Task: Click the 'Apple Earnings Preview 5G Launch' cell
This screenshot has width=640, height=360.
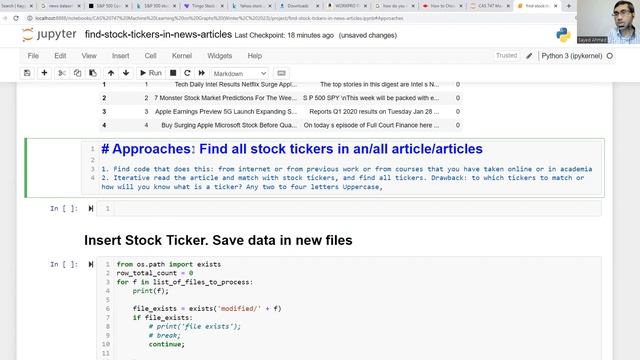Action: [226, 111]
